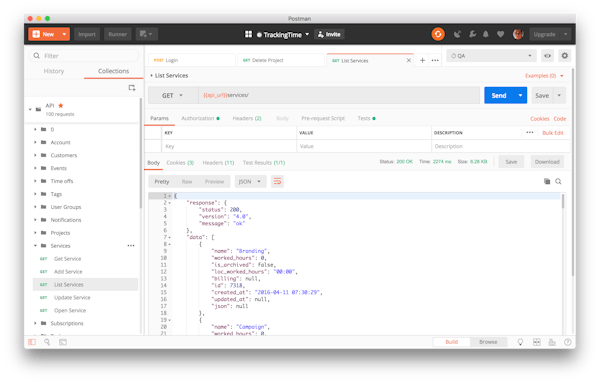Open the Send button dropdown arrow
600x383 pixels.
tap(520, 95)
